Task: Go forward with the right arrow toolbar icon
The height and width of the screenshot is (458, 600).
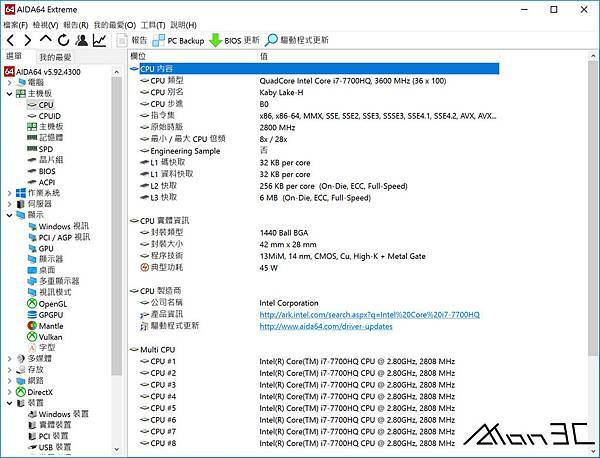Action: [x=28, y=40]
